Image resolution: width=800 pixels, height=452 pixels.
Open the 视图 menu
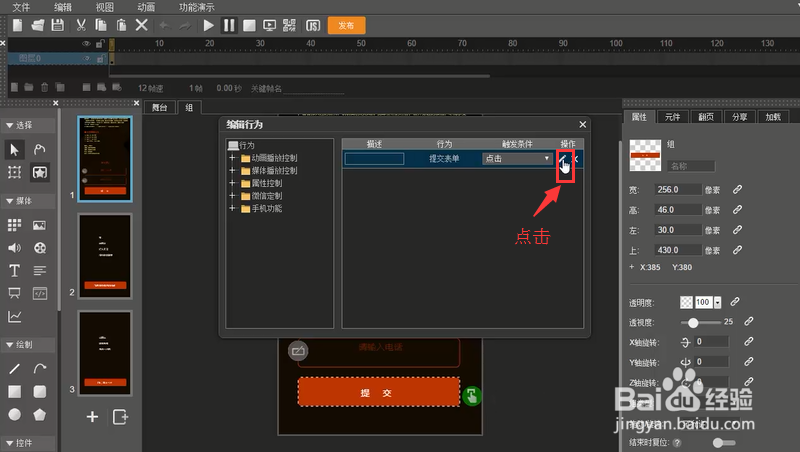[105, 7]
